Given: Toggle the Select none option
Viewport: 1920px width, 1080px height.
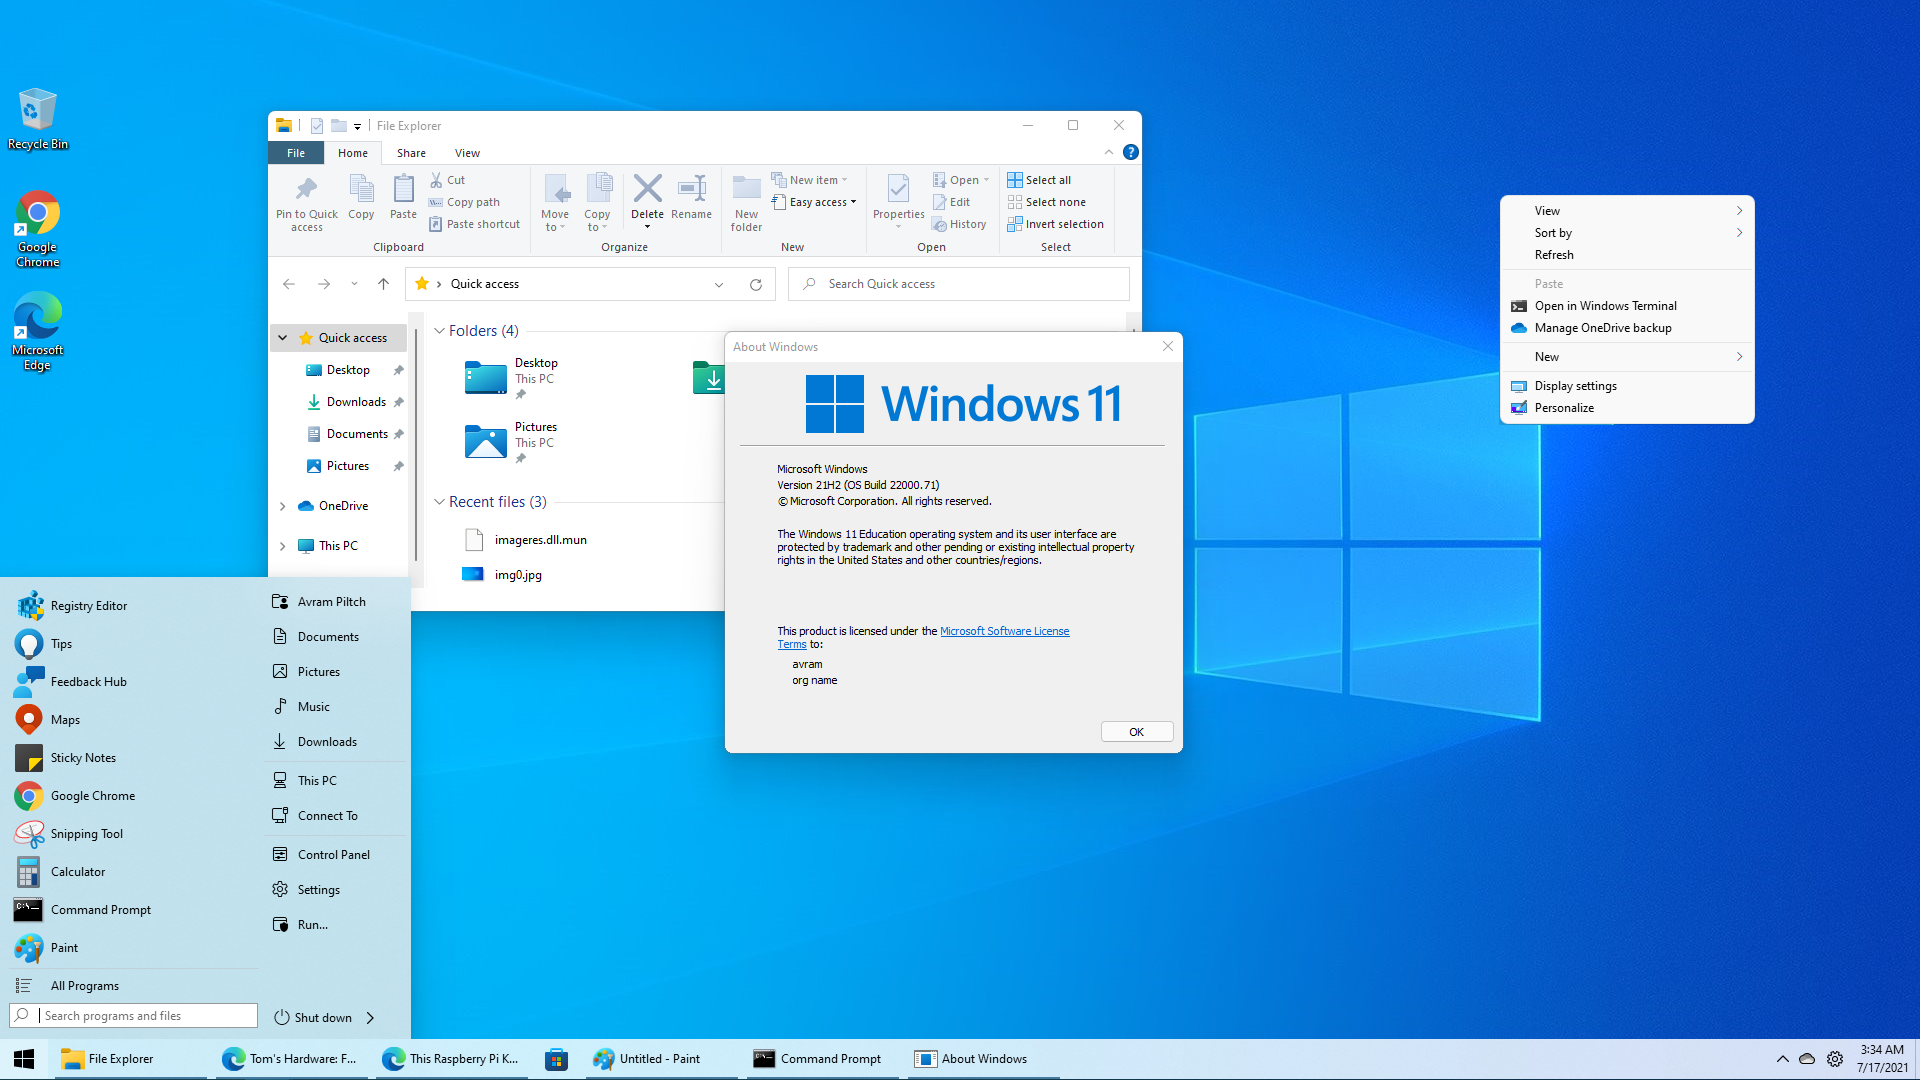Looking at the screenshot, I should (x=1054, y=202).
